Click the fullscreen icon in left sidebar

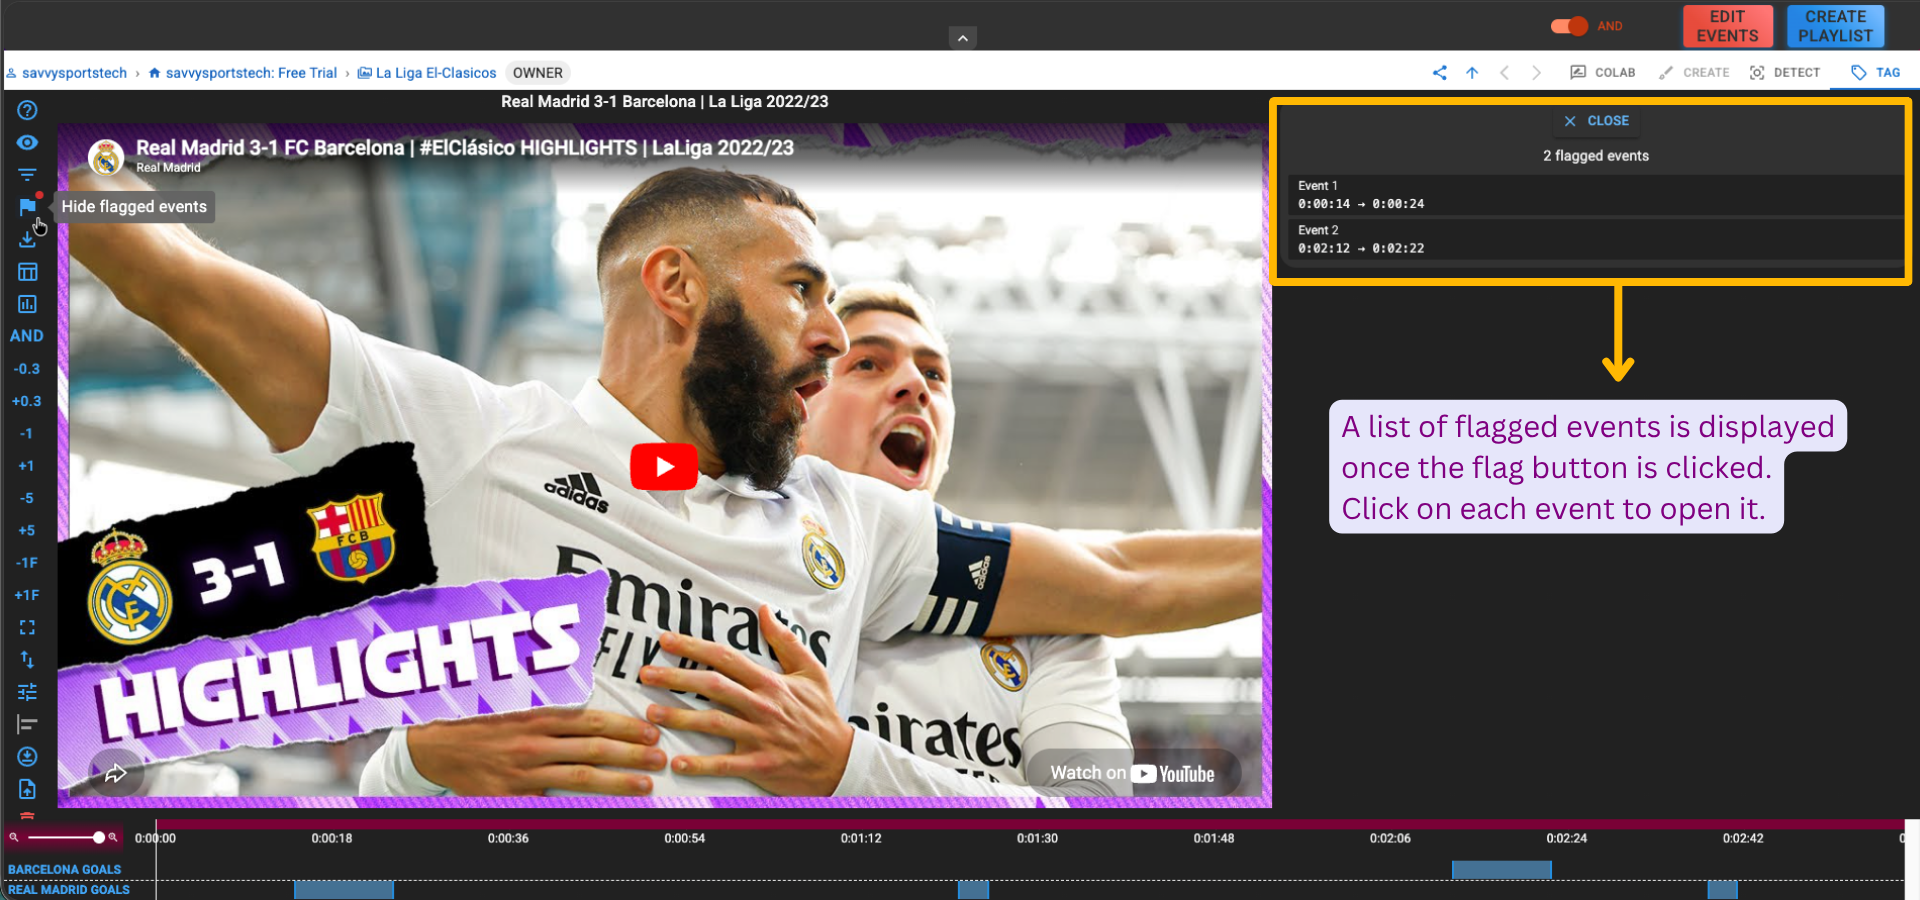click(x=27, y=627)
